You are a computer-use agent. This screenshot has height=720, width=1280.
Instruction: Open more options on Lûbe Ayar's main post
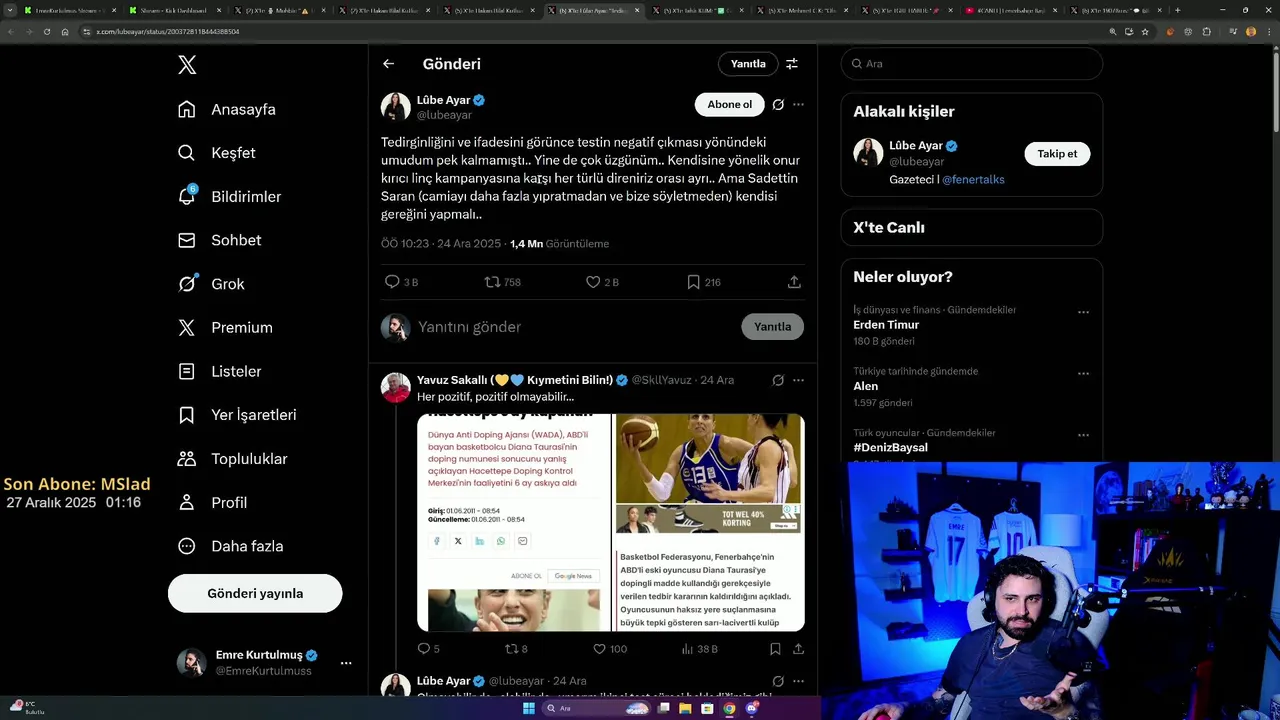coord(798,104)
